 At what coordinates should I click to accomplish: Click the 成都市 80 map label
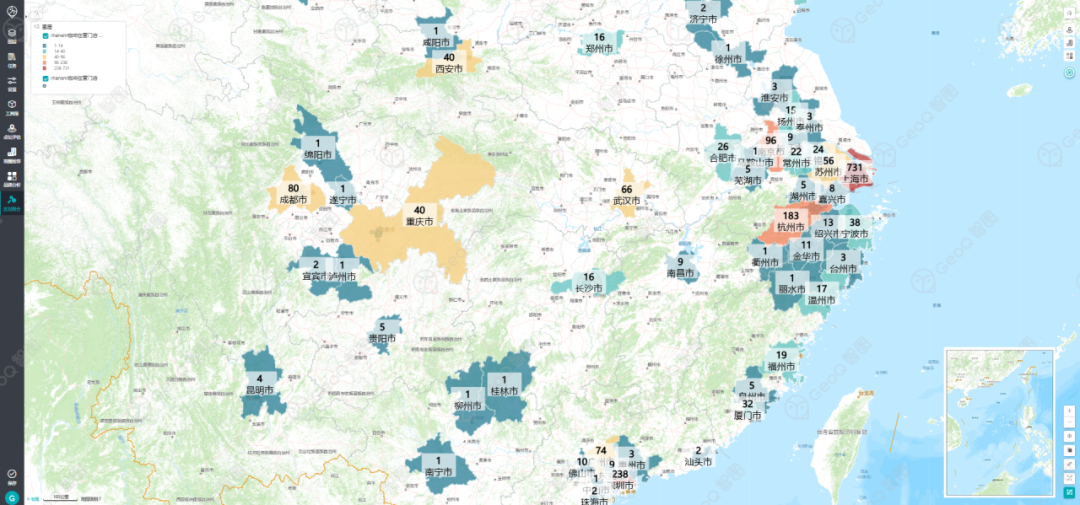pyautogui.click(x=293, y=193)
